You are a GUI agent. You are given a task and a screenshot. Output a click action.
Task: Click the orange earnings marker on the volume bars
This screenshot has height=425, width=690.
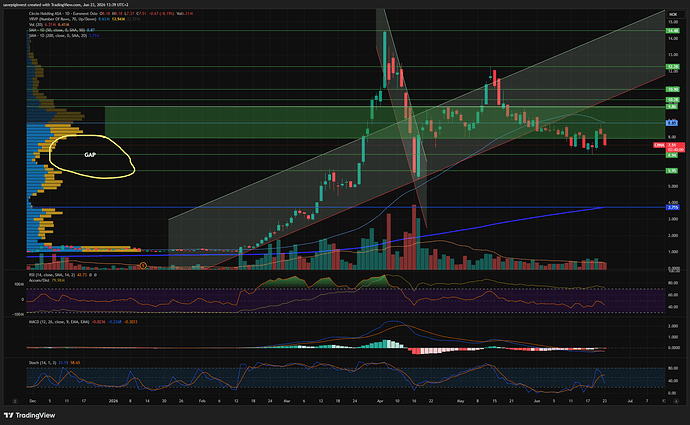point(143,265)
